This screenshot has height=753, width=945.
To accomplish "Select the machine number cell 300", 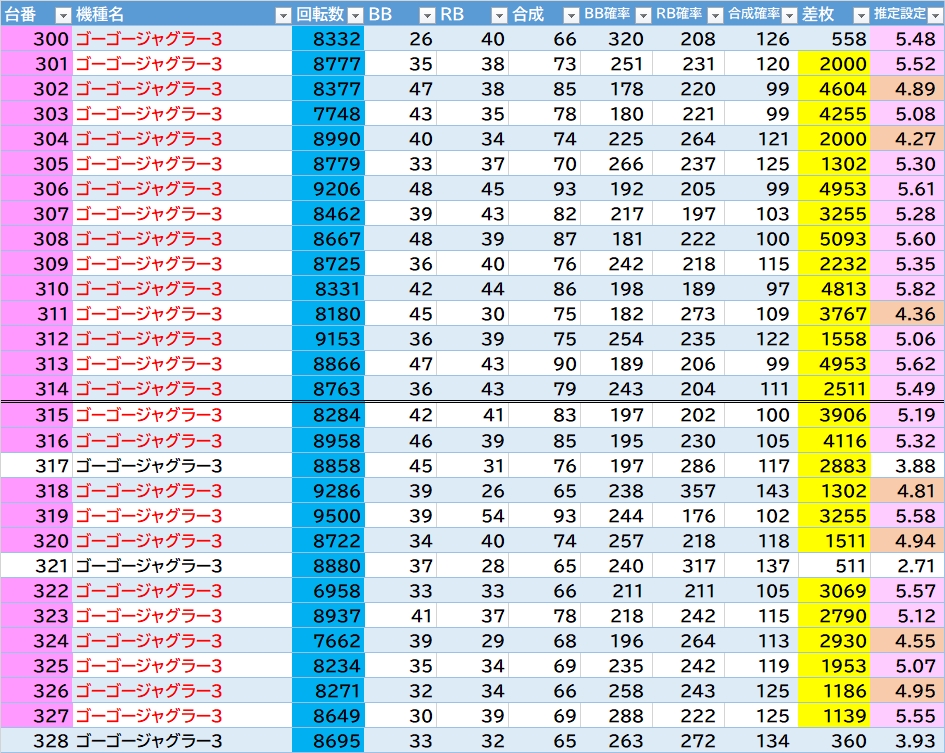I will (x=37, y=39).
